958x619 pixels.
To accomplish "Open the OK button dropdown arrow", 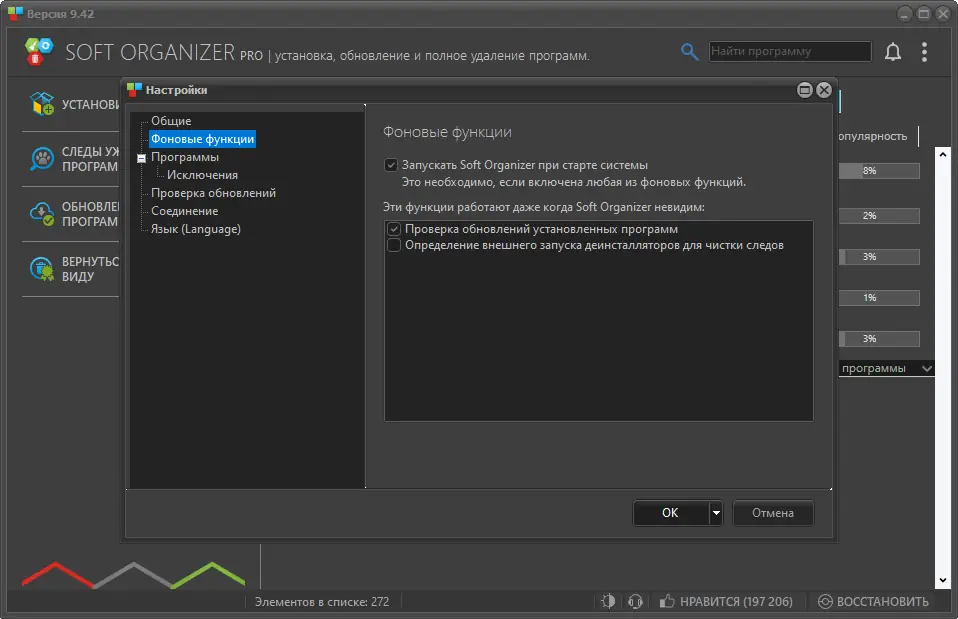I will click(x=716, y=513).
